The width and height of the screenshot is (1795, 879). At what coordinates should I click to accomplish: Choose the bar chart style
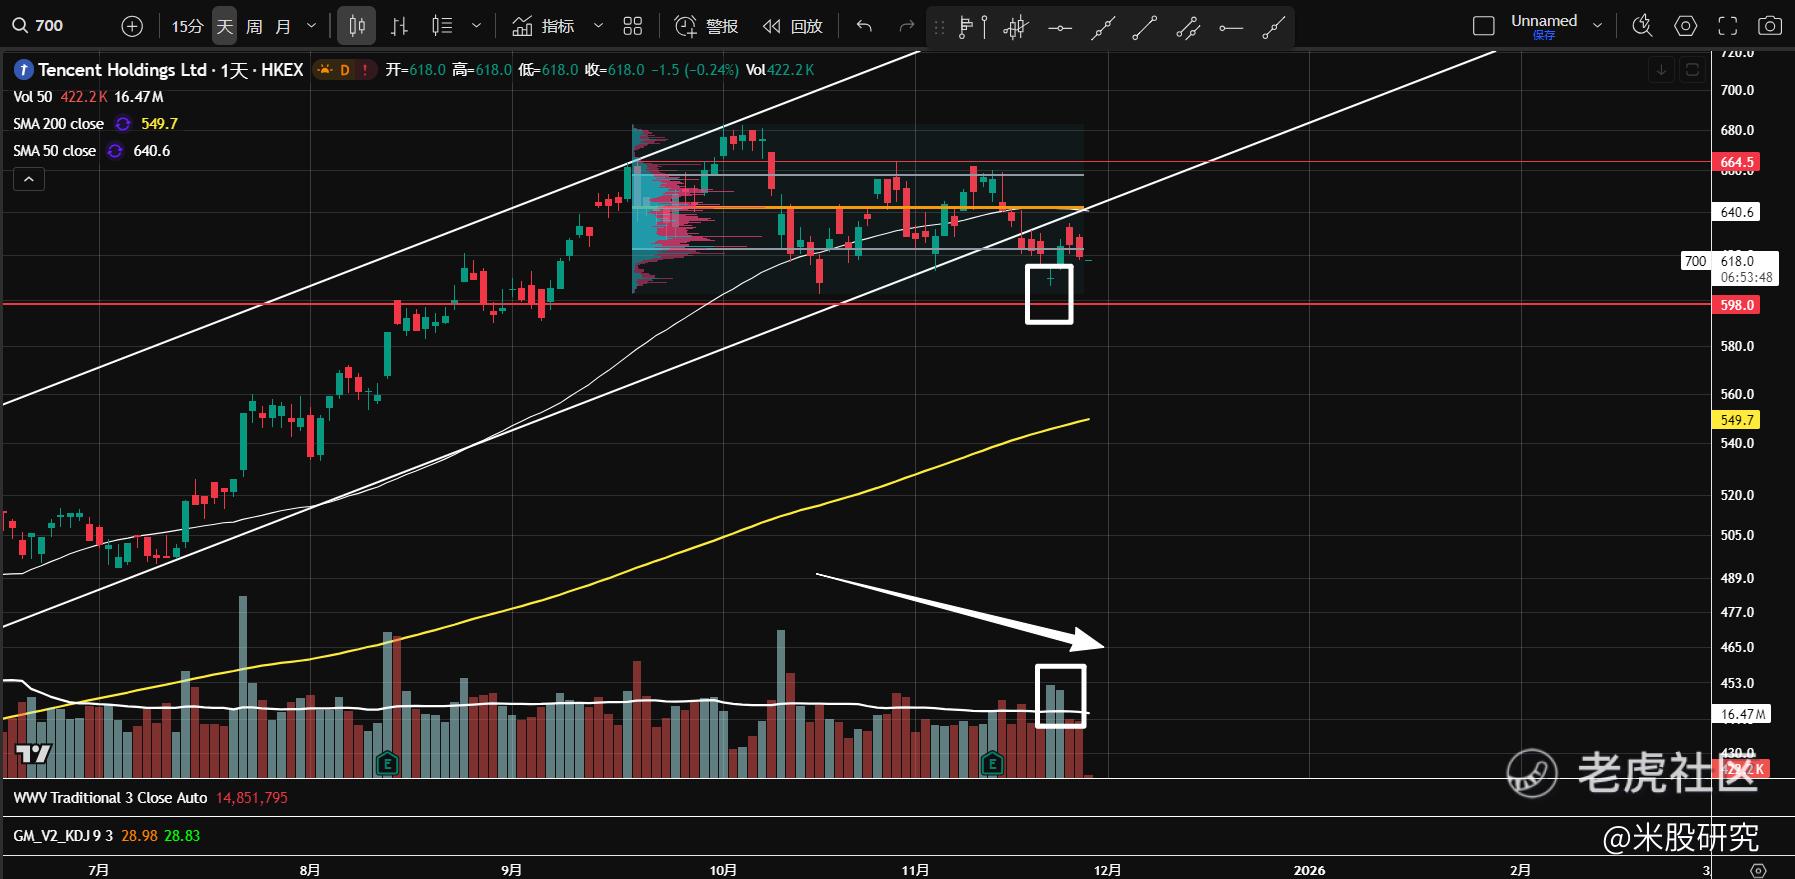point(399,26)
